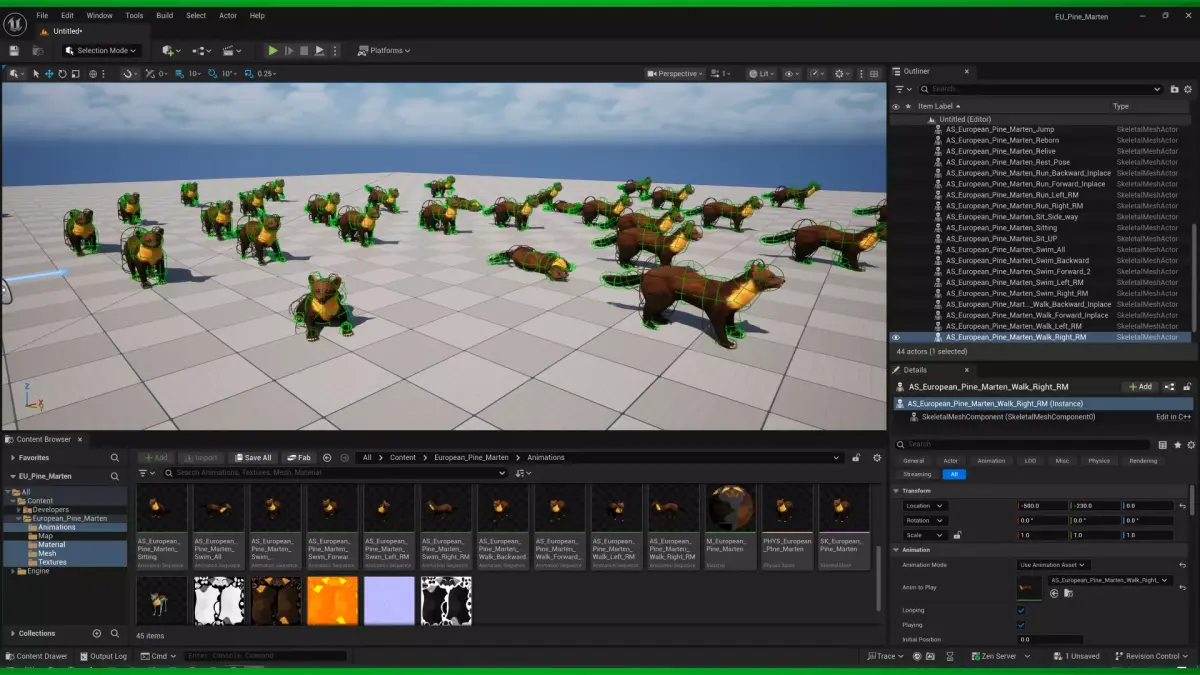Click the Fab button in Content Browser

(299, 457)
